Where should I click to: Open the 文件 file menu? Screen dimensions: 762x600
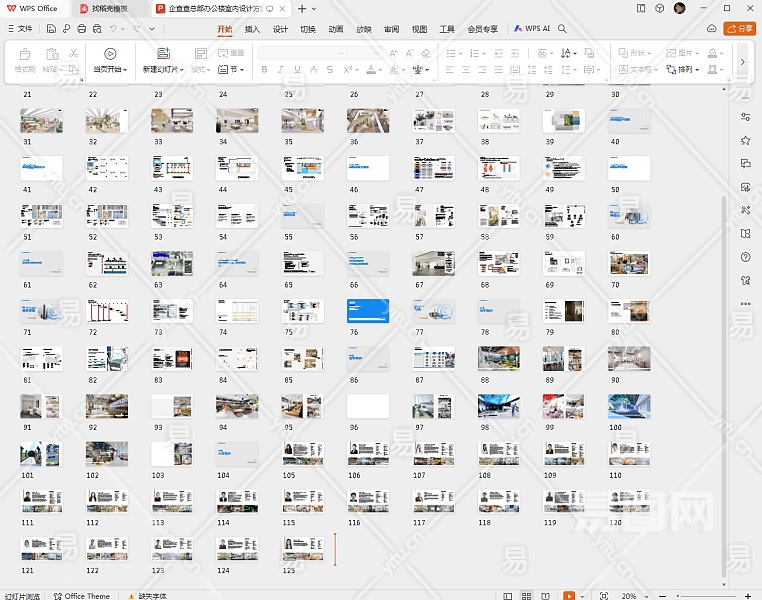[19, 29]
